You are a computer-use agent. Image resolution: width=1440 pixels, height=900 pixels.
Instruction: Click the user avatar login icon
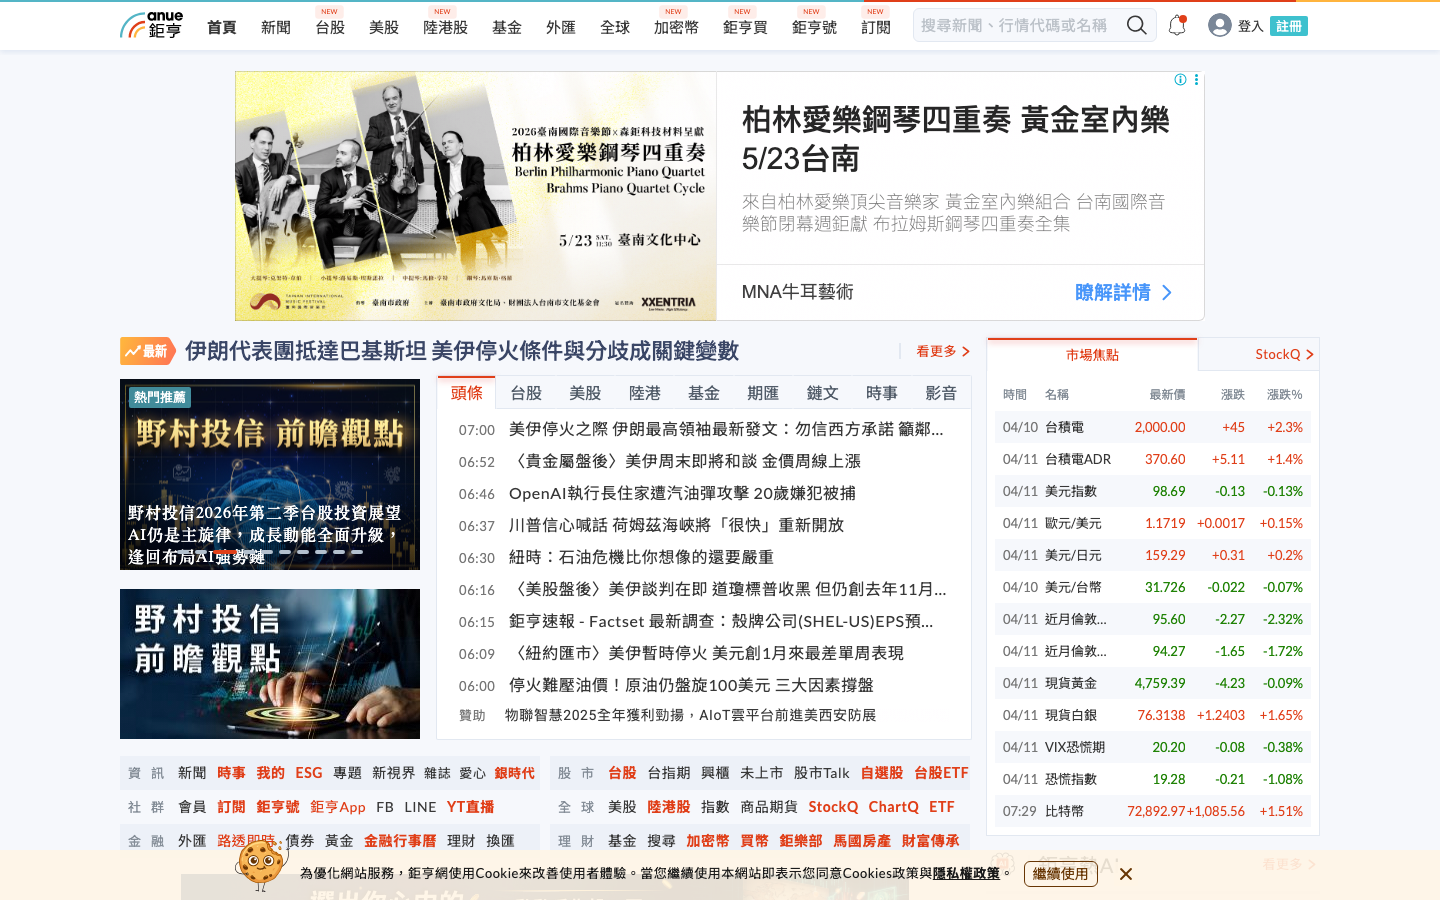[1219, 25]
